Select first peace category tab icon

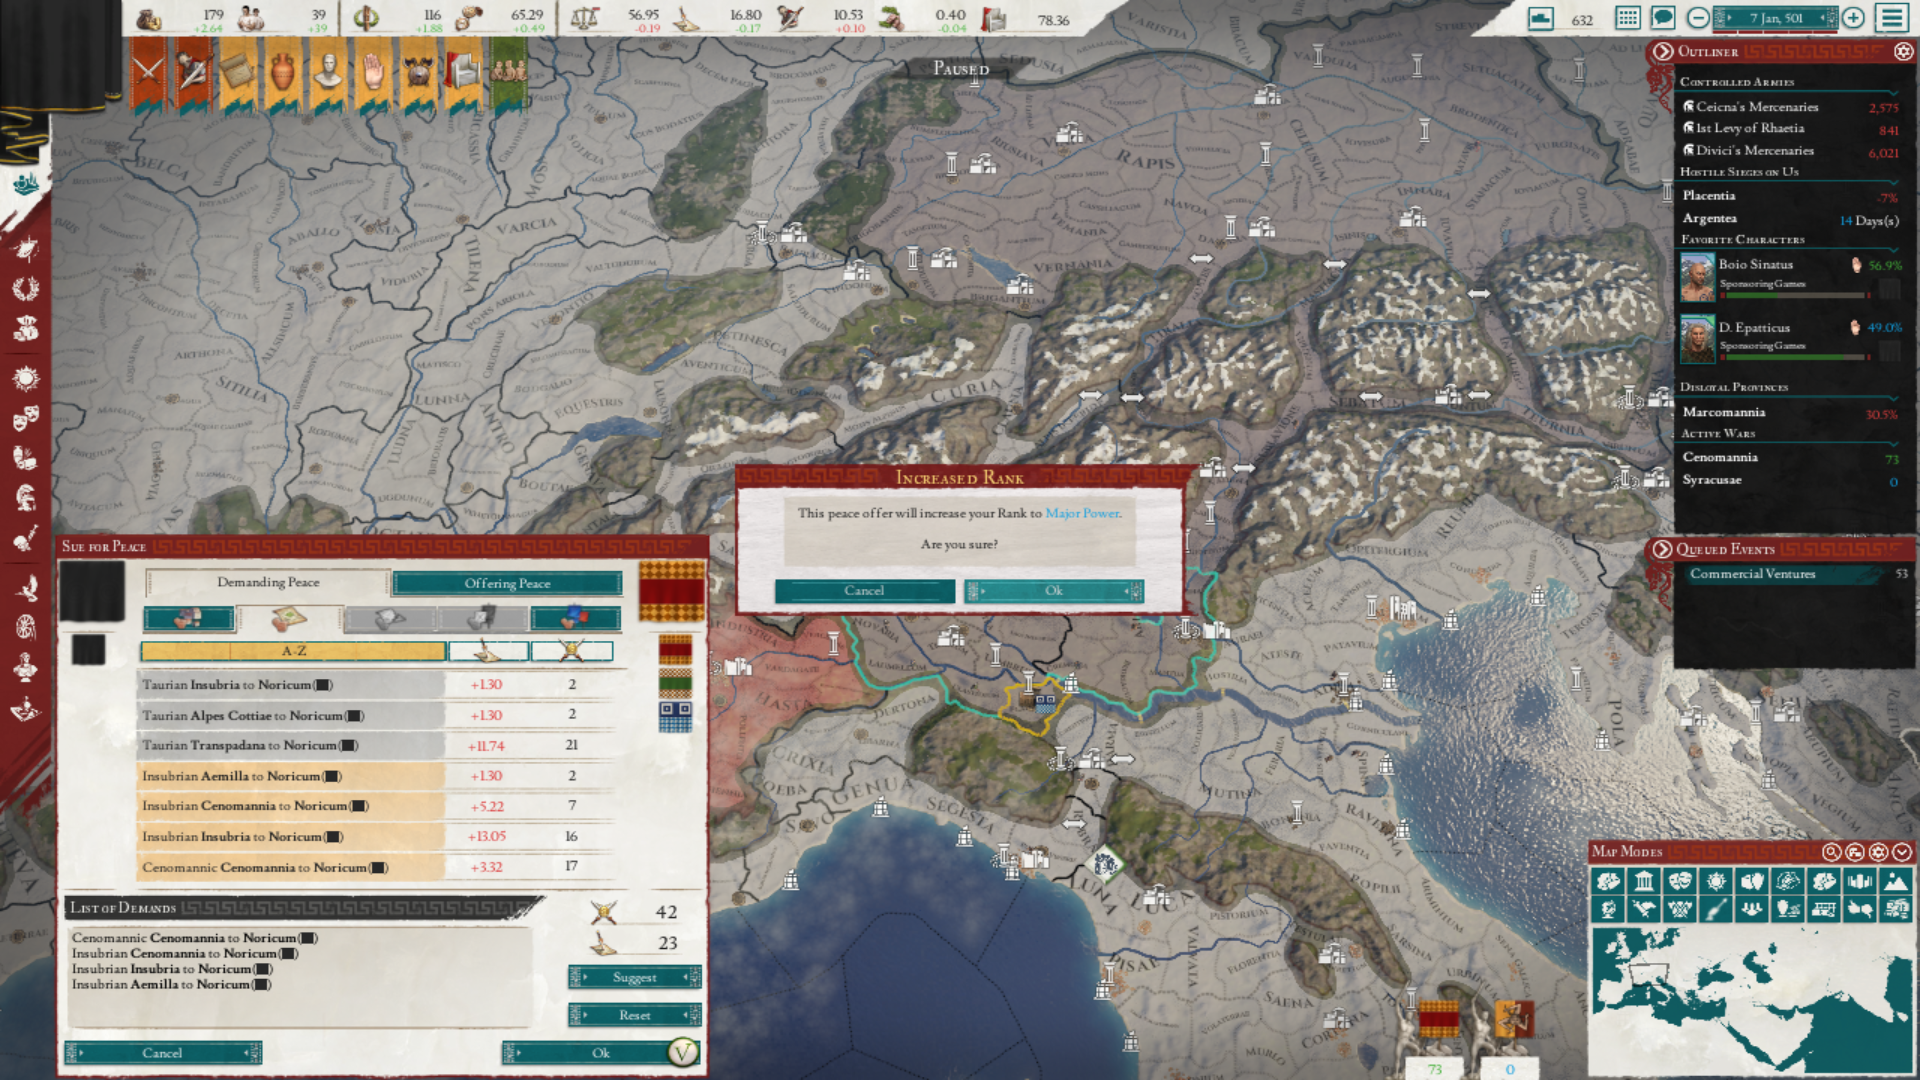click(x=189, y=619)
